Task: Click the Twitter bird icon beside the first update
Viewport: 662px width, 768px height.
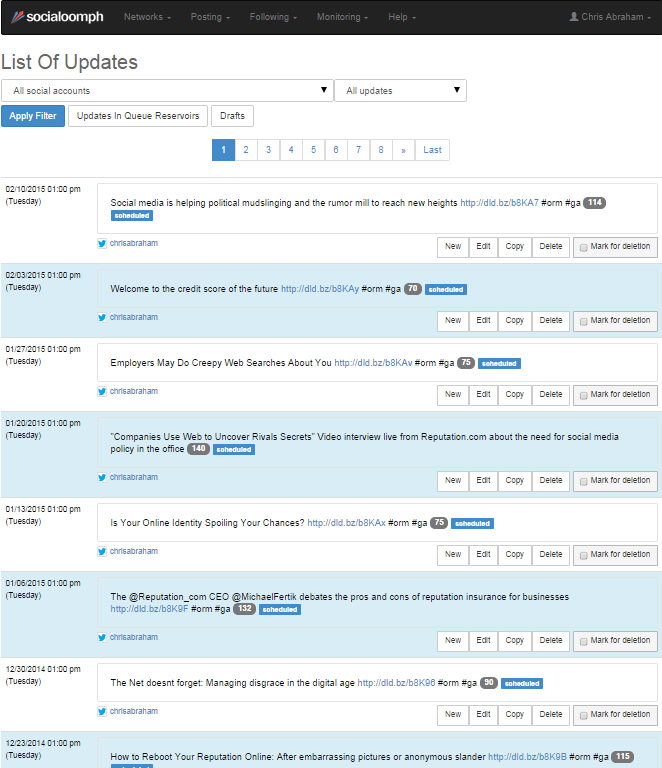Action: (x=102, y=243)
